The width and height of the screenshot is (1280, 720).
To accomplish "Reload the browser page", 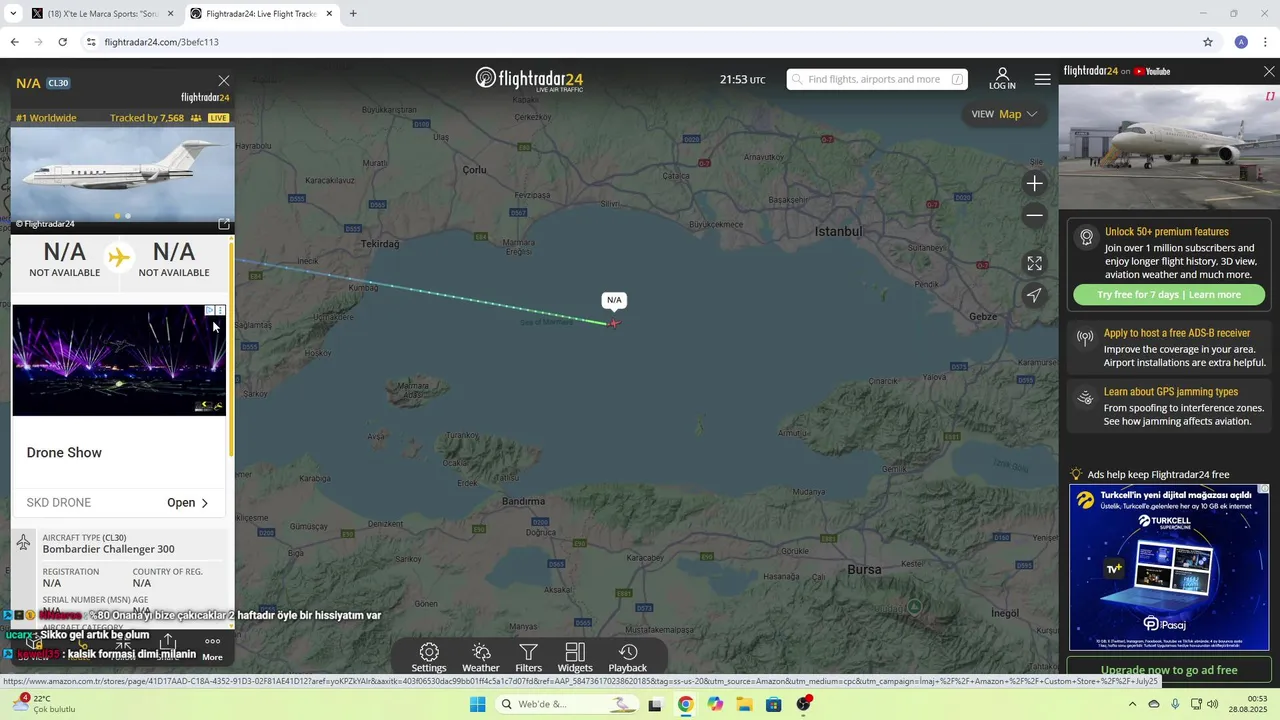I will click(x=62, y=42).
